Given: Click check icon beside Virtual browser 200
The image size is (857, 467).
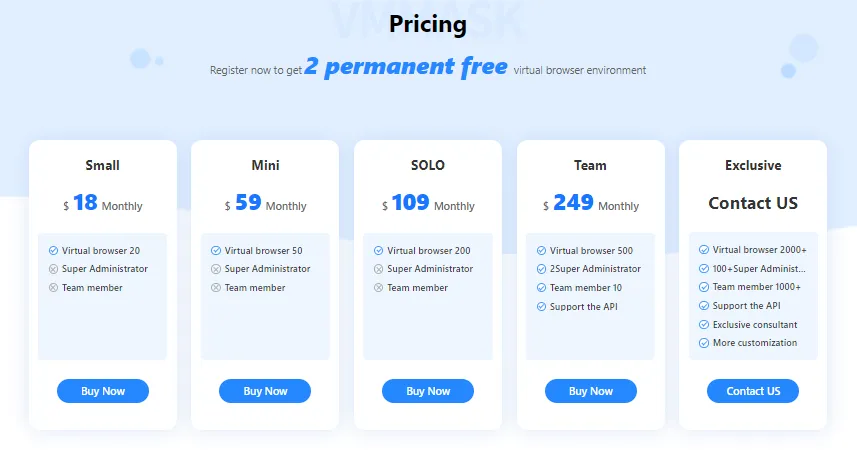Looking at the screenshot, I should click(379, 251).
